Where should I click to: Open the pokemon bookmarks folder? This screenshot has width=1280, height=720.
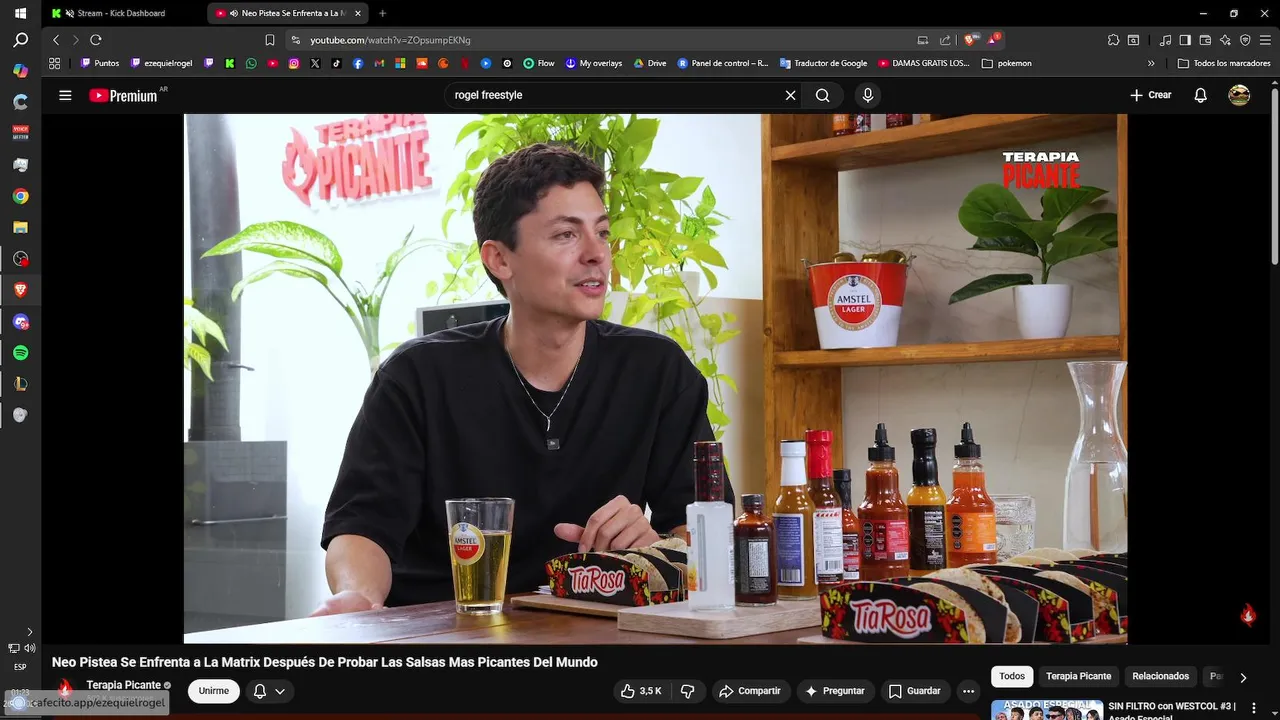(1007, 63)
